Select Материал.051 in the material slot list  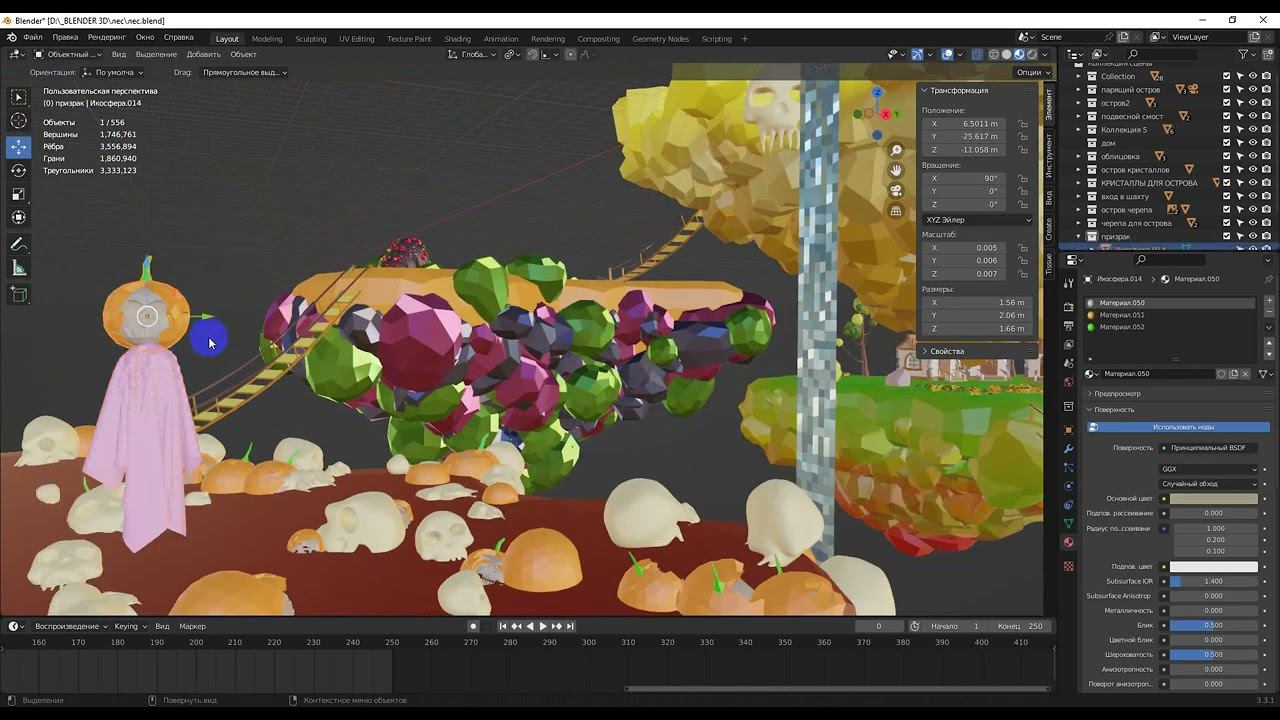click(1170, 315)
